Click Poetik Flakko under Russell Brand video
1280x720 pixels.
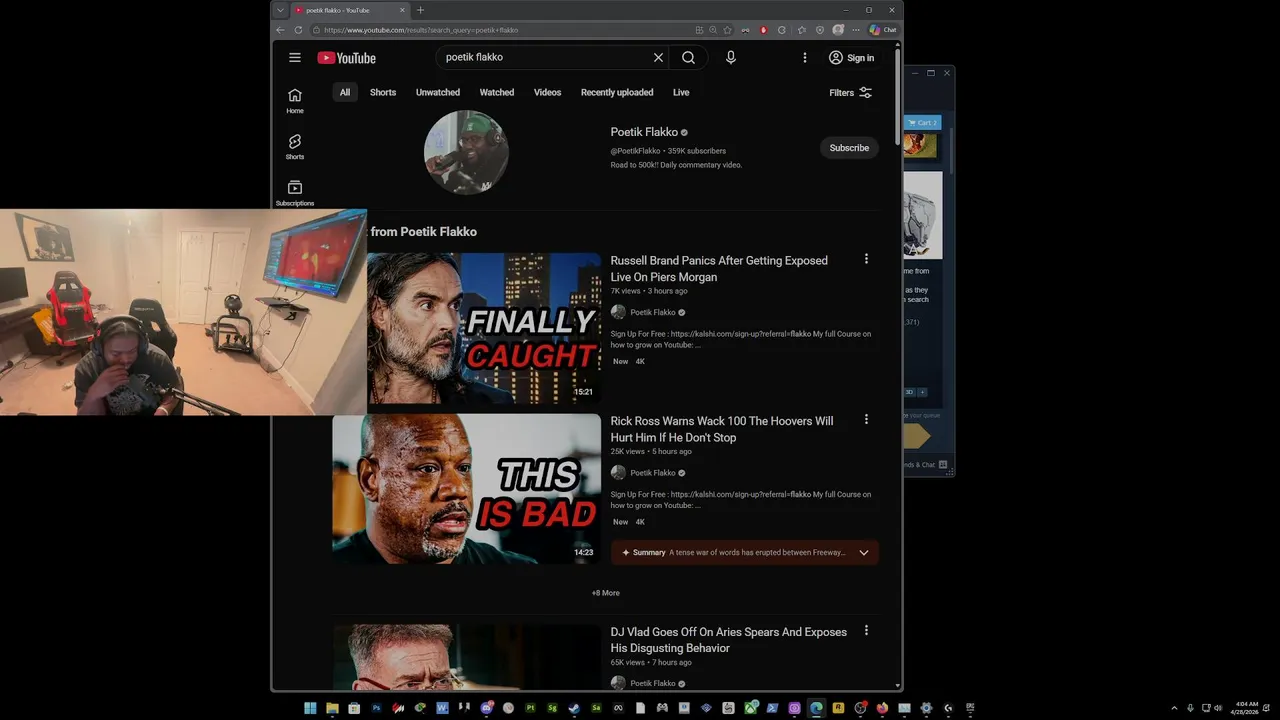(x=652, y=312)
